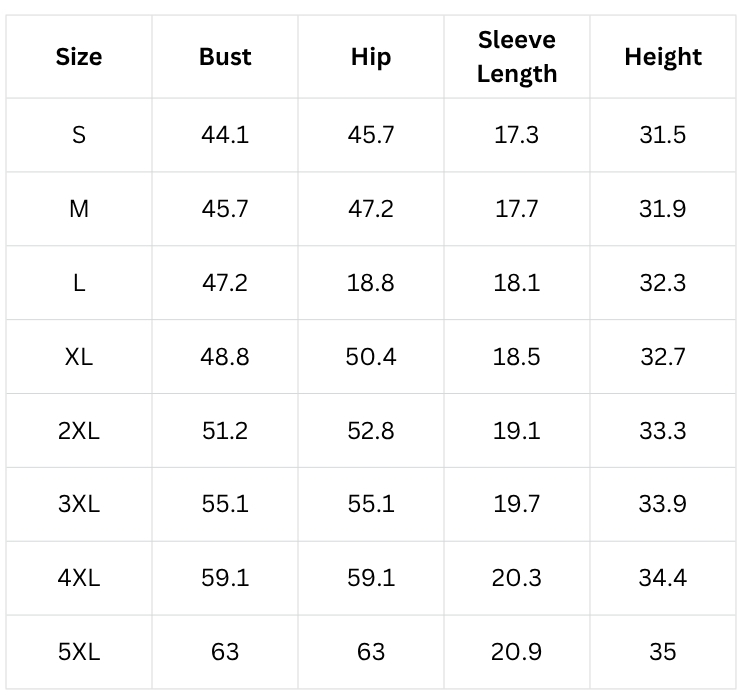Click the Hip column header
Image resolution: width=740 pixels, height=700 pixels.
coord(371,57)
